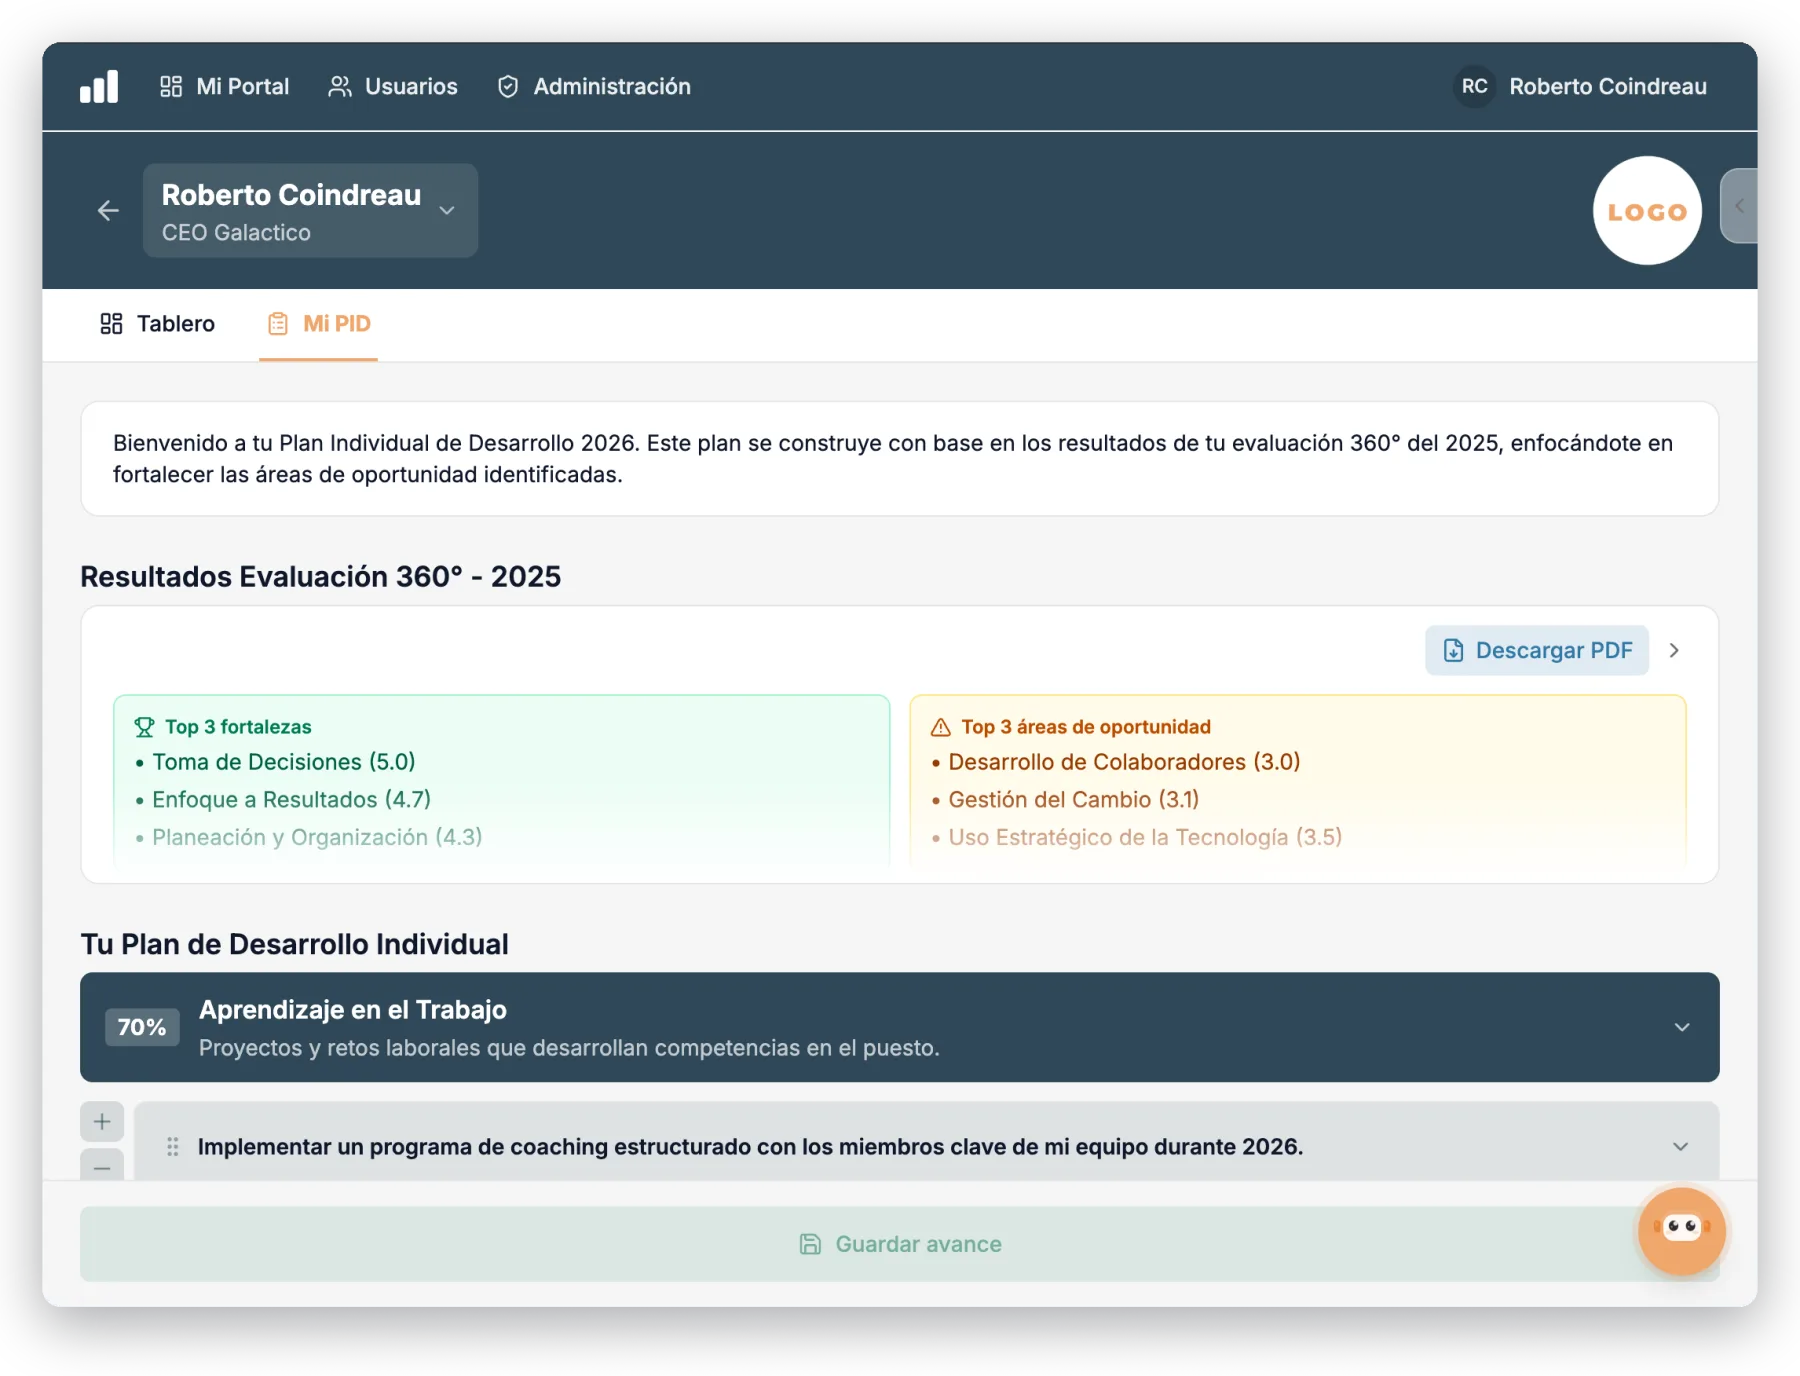Click 'Tu Plan de Desarrollo Individual' heading
The image size is (1800, 1376).
pyautogui.click(x=294, y=945)
